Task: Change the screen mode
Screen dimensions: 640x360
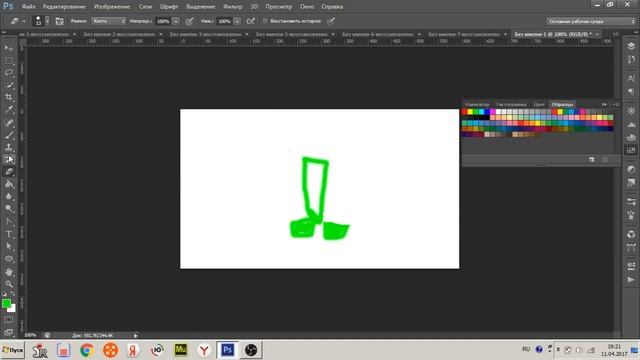Action: [9, 332]
